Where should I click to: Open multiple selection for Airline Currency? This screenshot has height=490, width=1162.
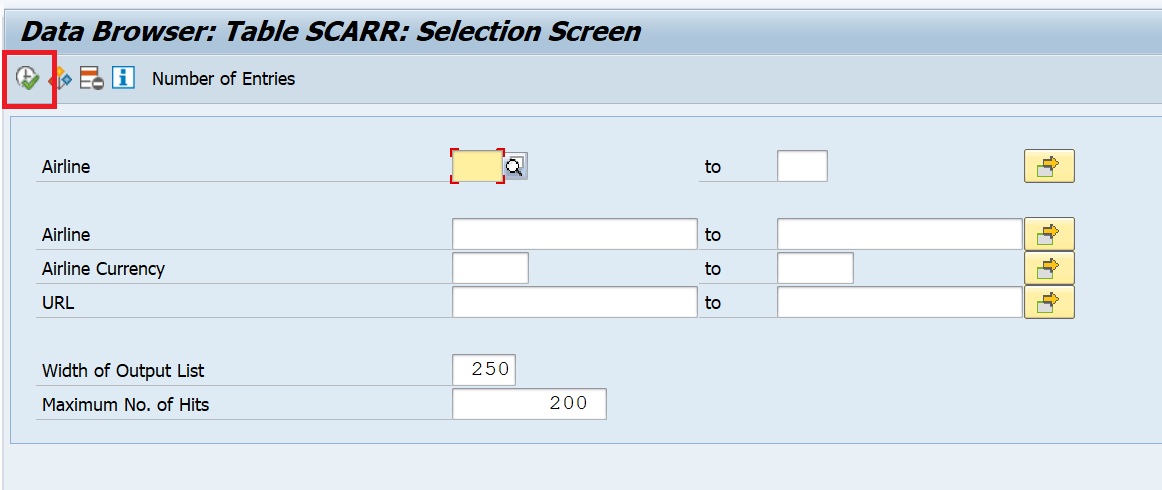pos(1049,268)
